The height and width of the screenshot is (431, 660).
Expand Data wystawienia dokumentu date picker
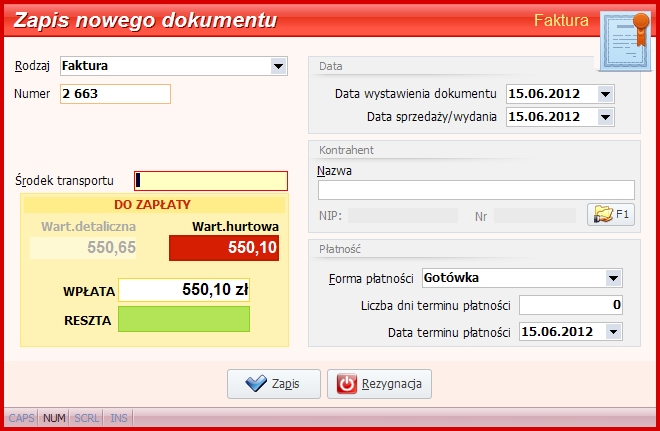click(605, 94)
